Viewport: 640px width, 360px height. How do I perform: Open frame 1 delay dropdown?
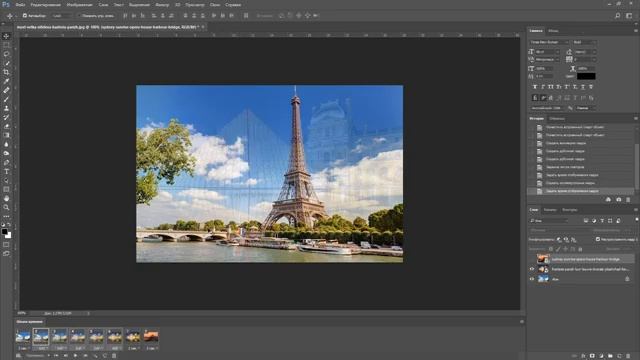(23, 348)
